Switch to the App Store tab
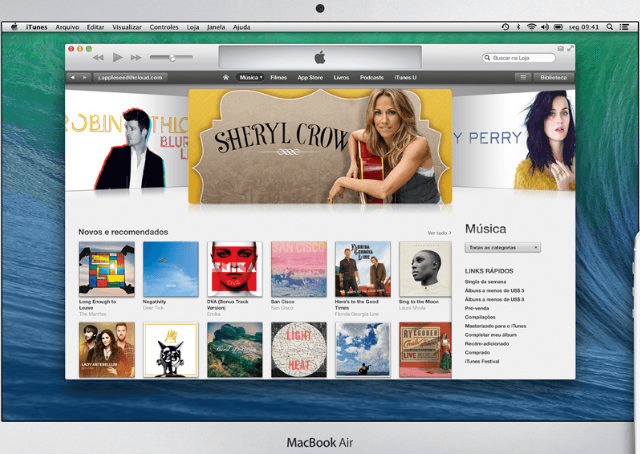Image resolution: width=640 pixels, height=454 pixels. (x=309, y=77)
